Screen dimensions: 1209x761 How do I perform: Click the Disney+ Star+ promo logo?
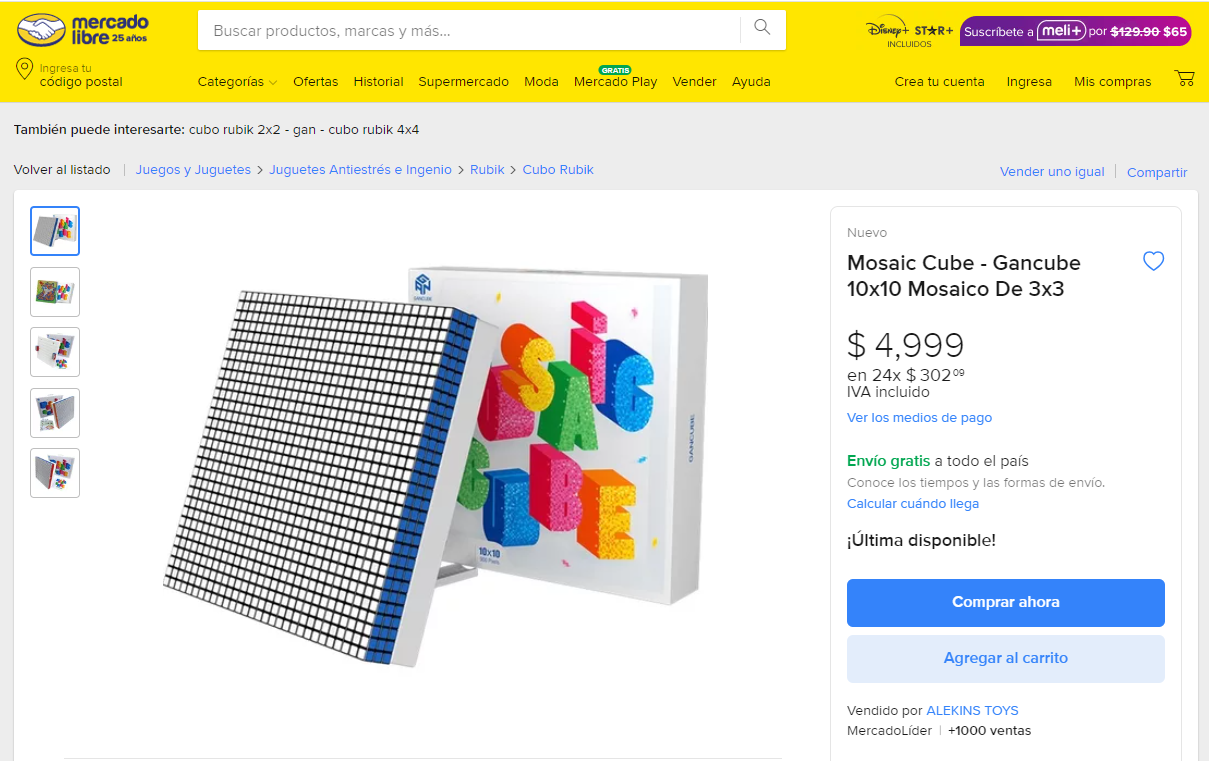(909, 31)
